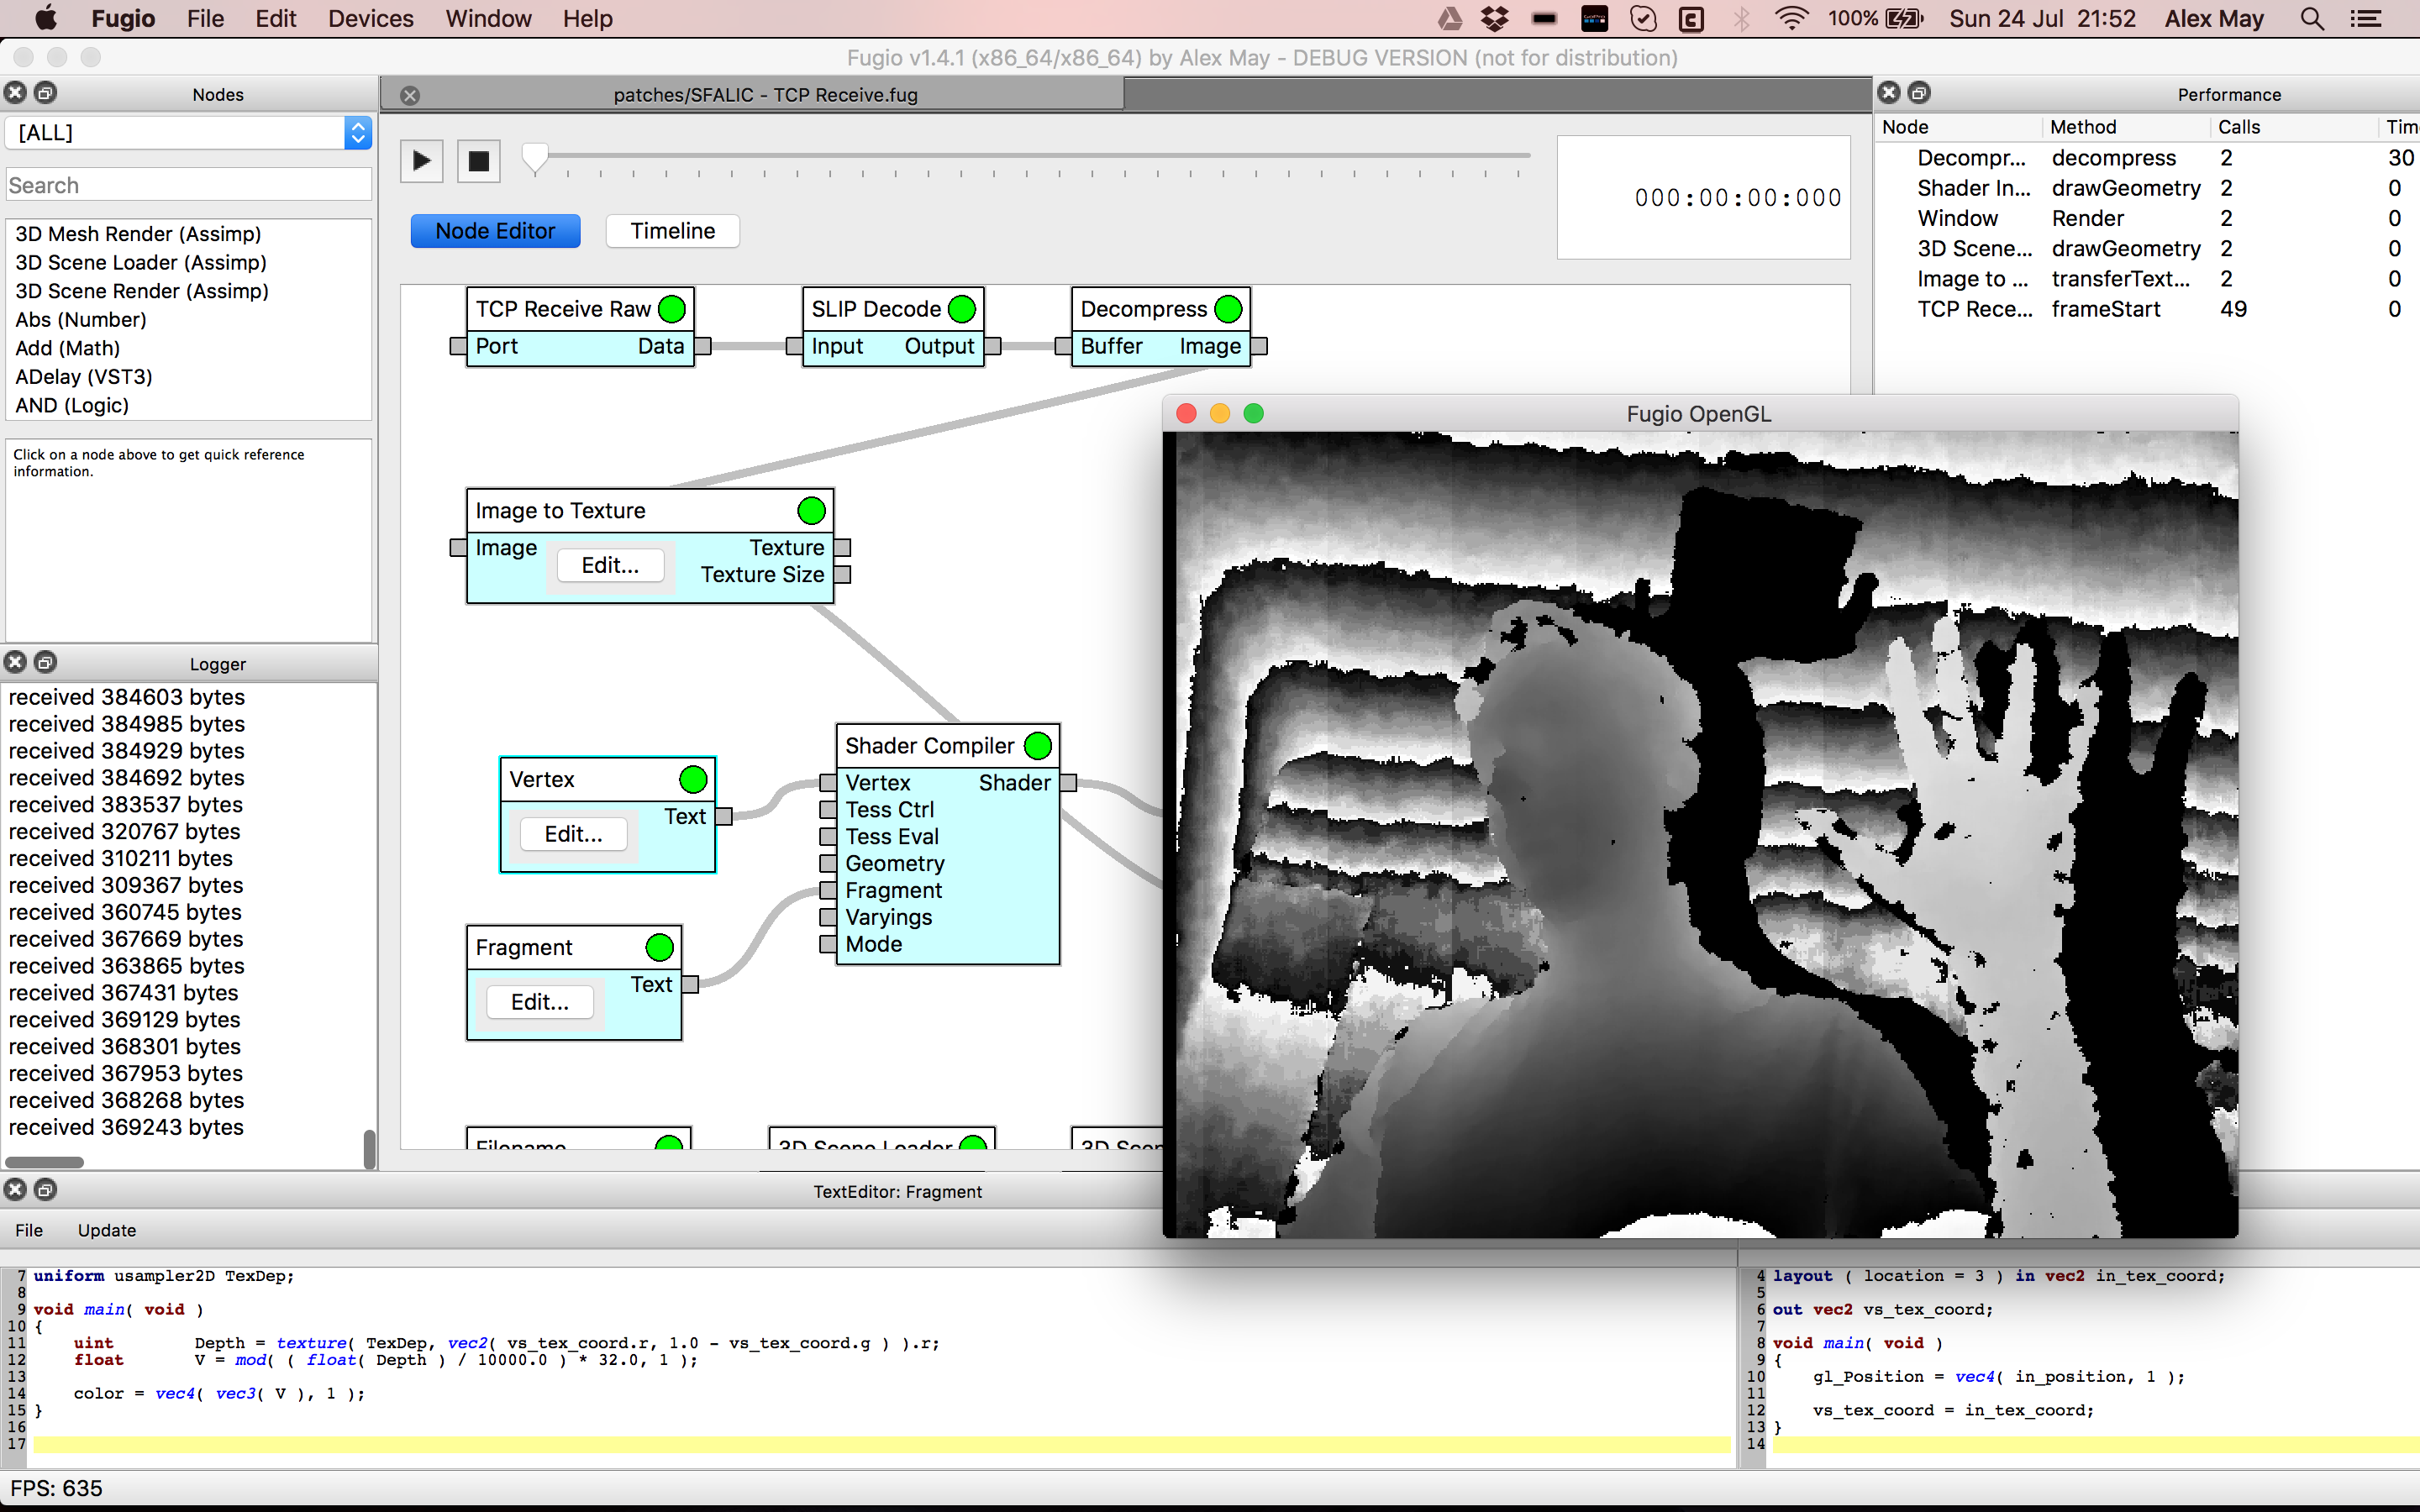Click Edit... button on the Fragment node
Screen dimensions: 2420x1512
[540, 1002]
